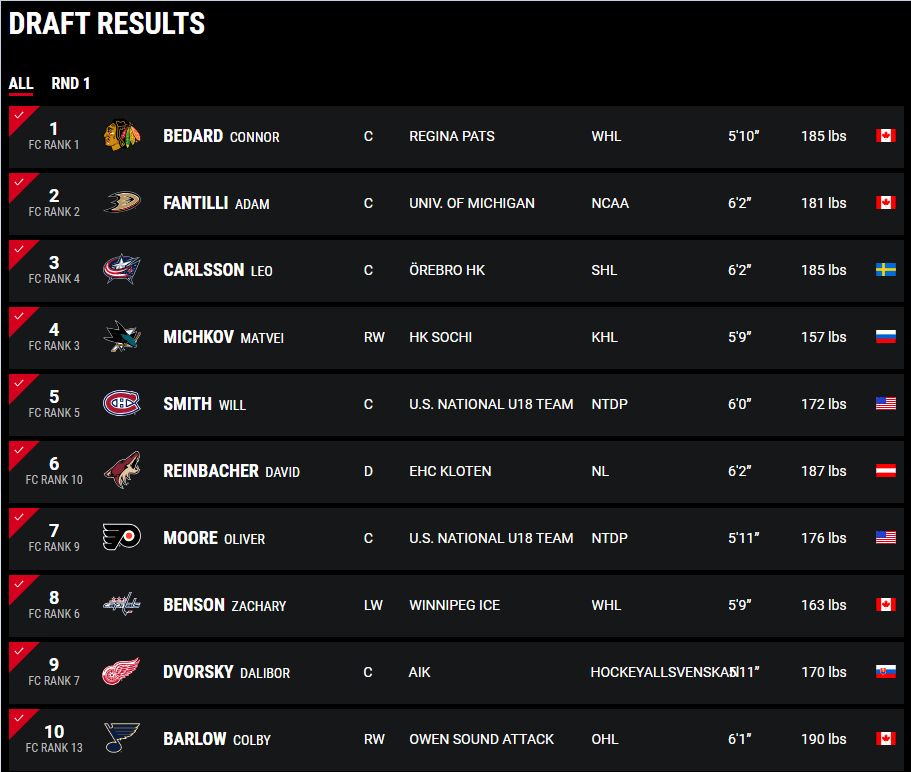Viewport: 911px width, 772px height.
Task: Click the Detroit Red Wings logo
Action: [122, 672]
